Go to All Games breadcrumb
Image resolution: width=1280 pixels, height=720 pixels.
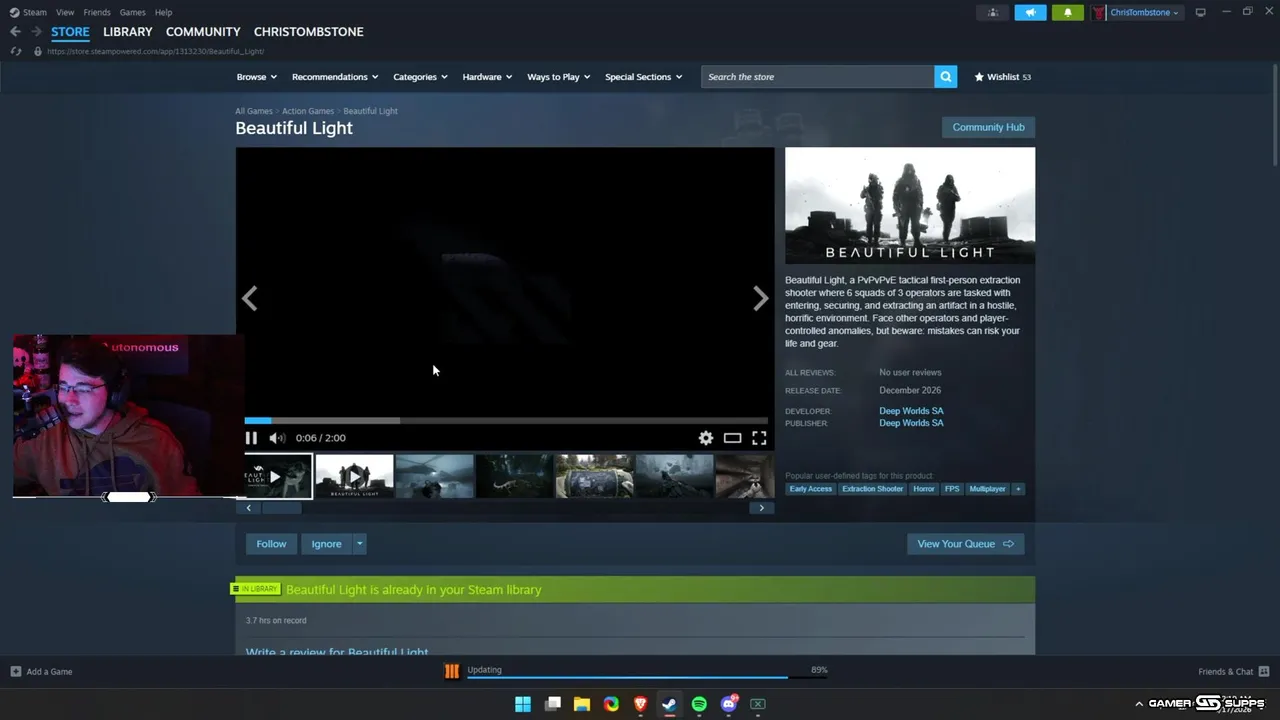[x=254, y=111]
